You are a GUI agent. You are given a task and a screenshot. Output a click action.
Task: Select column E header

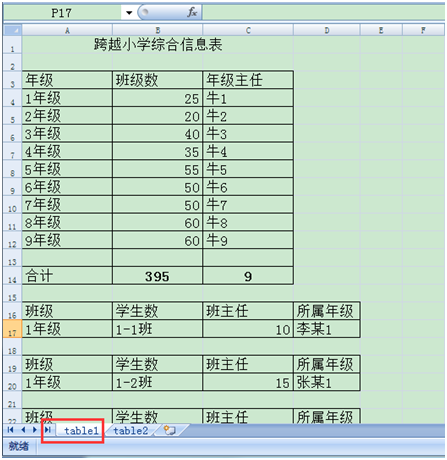(x=381, y=30)
